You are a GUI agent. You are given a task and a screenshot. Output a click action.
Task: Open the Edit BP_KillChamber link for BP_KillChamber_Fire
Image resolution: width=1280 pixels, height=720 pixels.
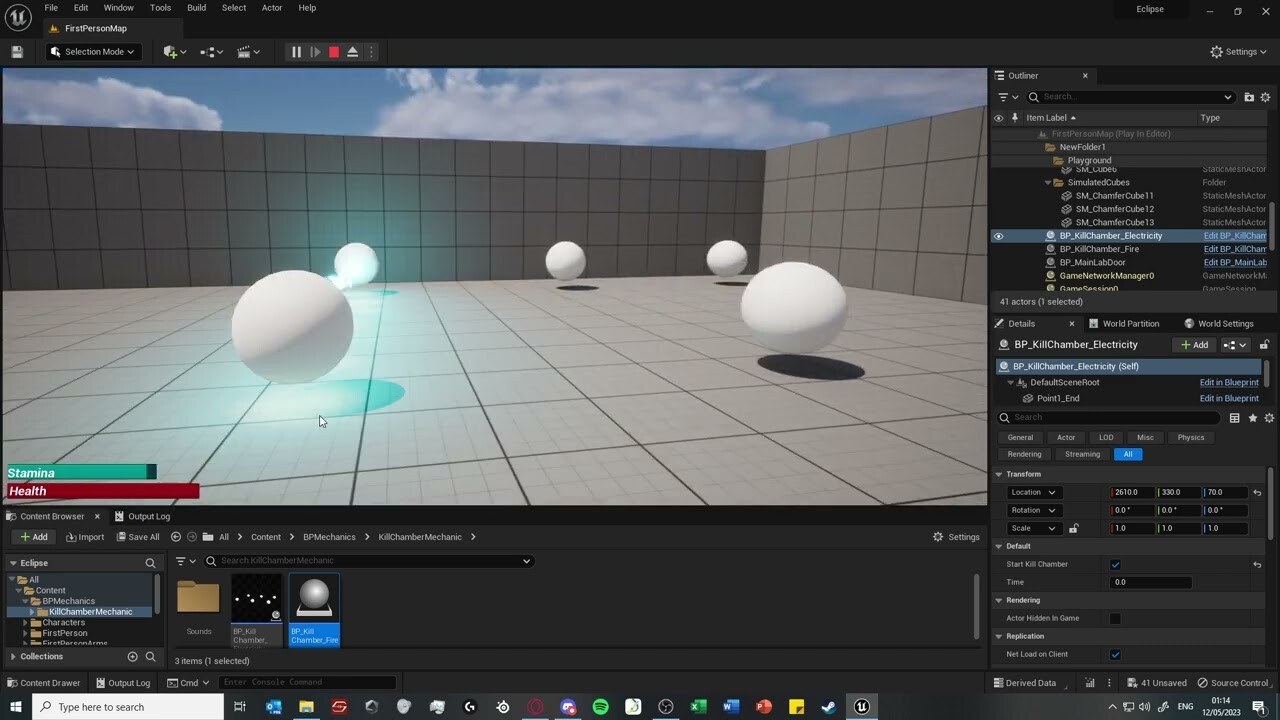[x=1235, y=249]
